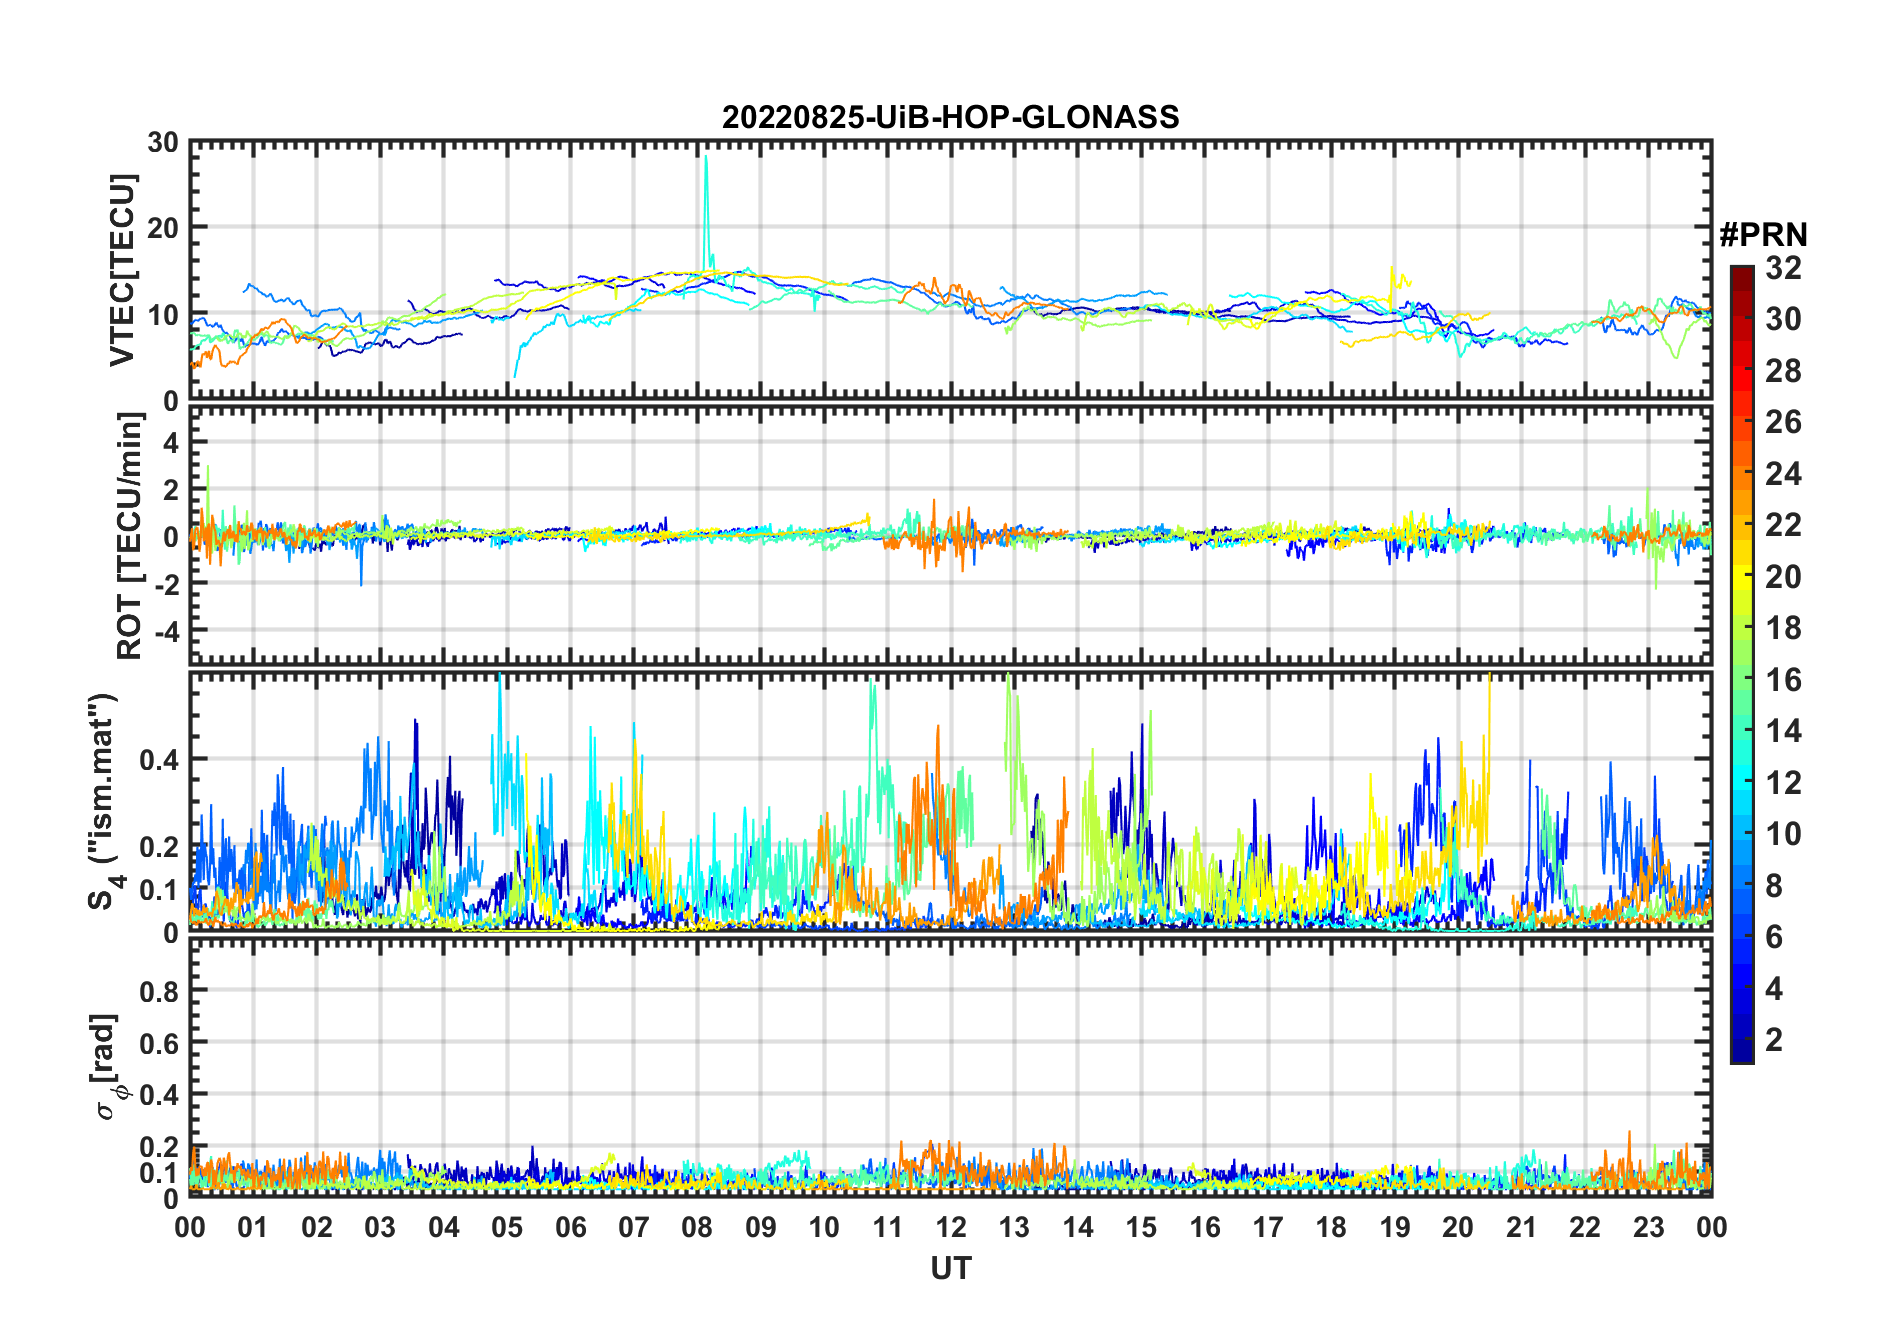
Task: Click x-axis hour label 19
Action: click(x=1395, y=1227)
